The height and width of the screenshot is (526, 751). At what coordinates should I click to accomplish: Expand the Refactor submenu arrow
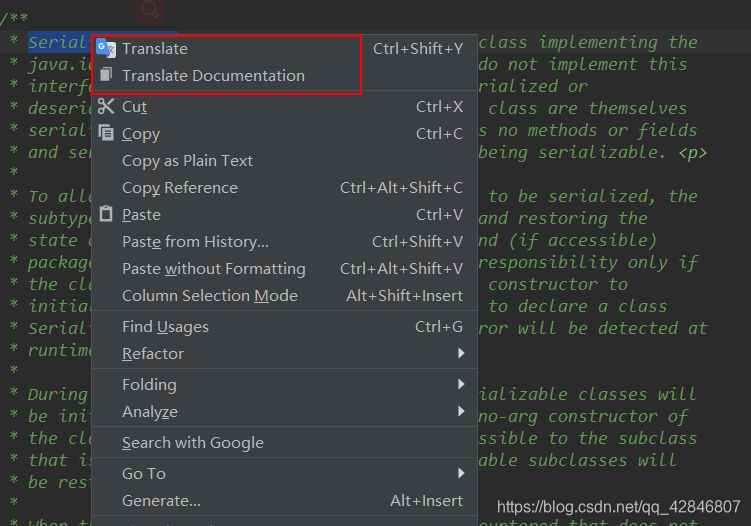(461, 354)
